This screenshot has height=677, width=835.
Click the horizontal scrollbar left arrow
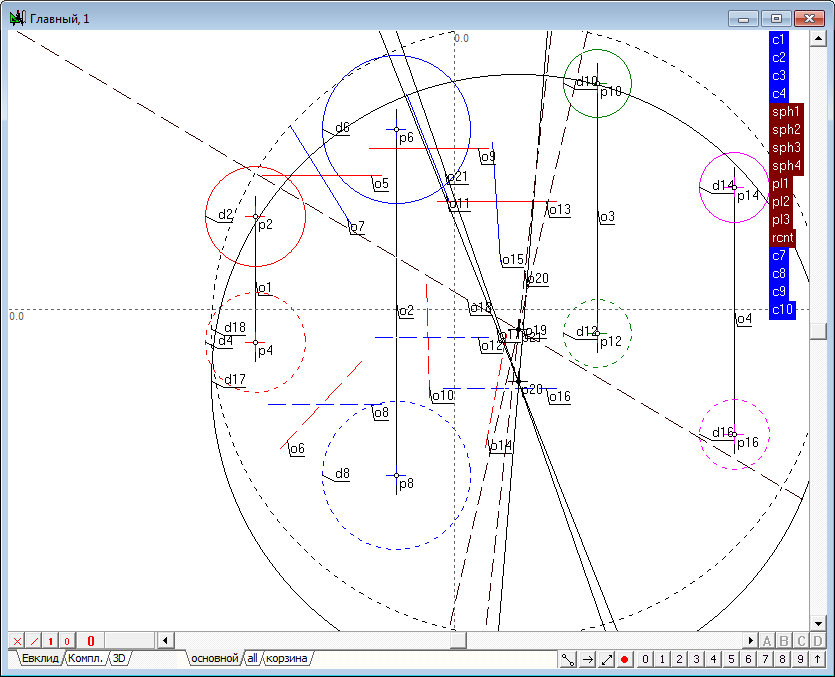point(166,640)
